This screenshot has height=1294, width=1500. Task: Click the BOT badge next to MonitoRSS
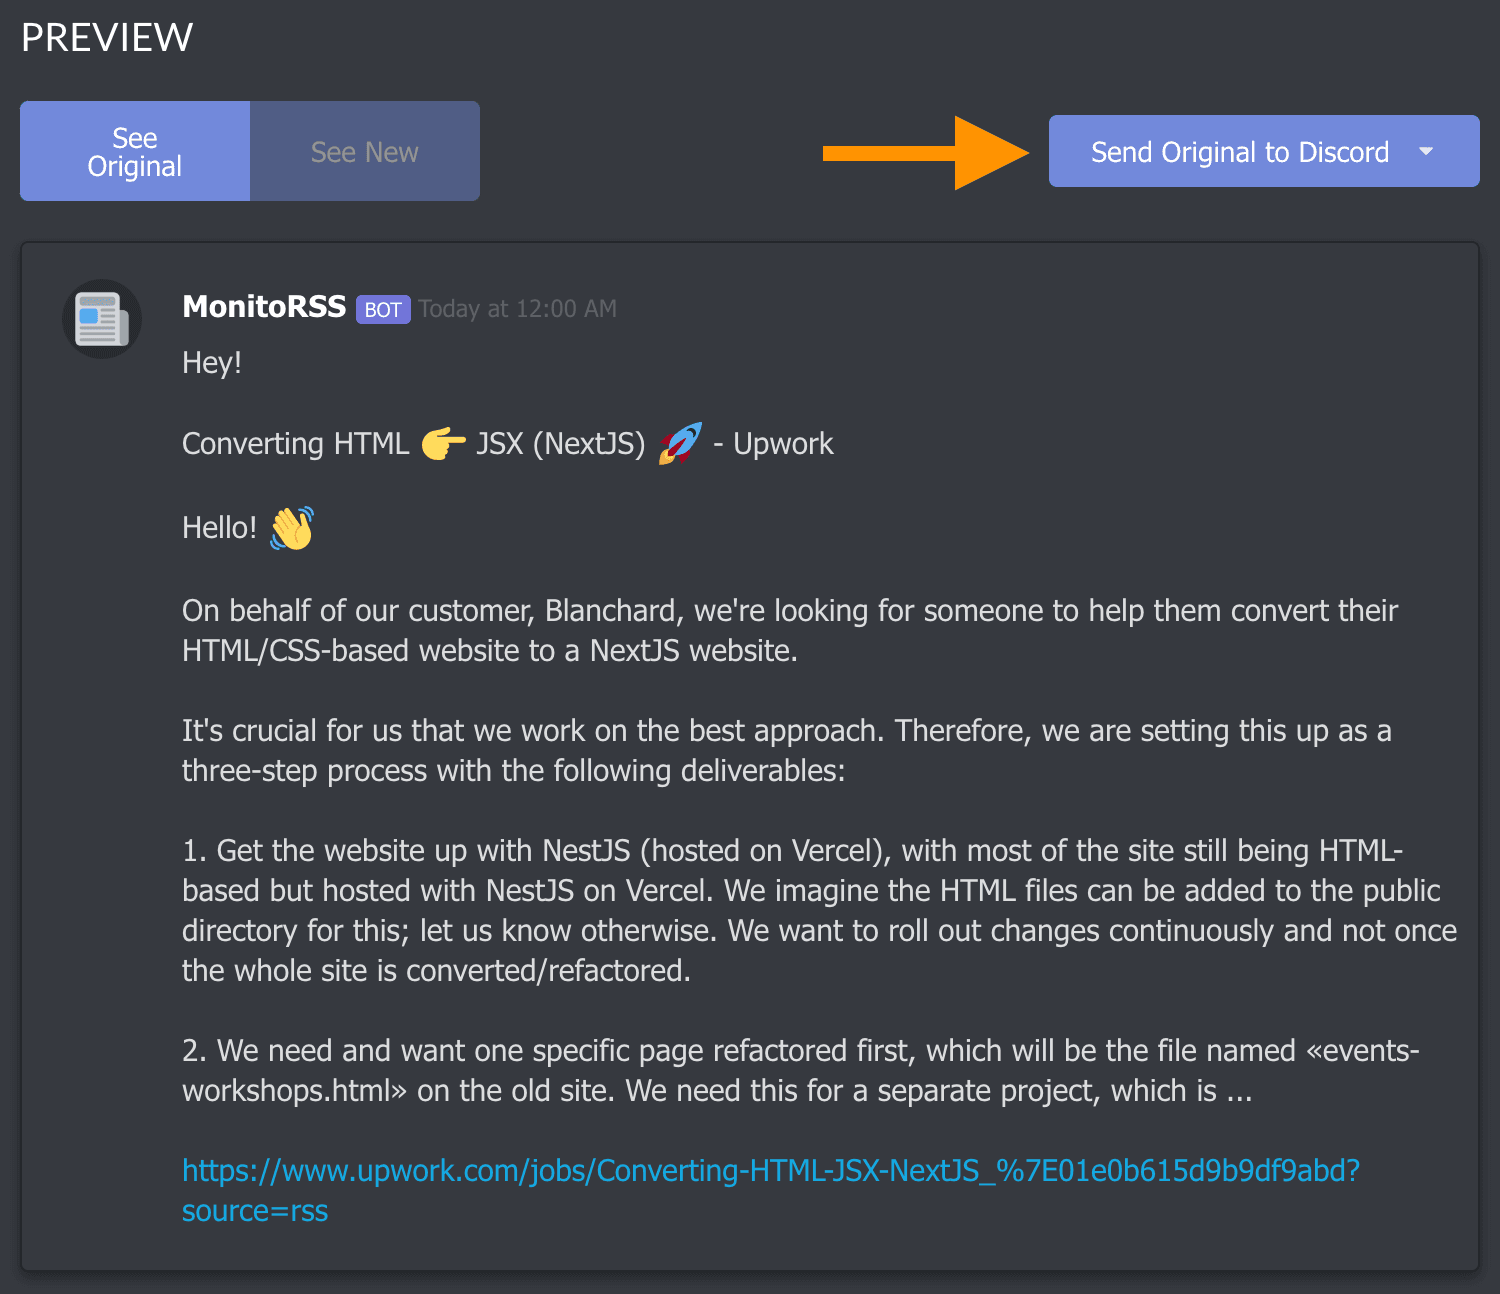tap(383, 310)
